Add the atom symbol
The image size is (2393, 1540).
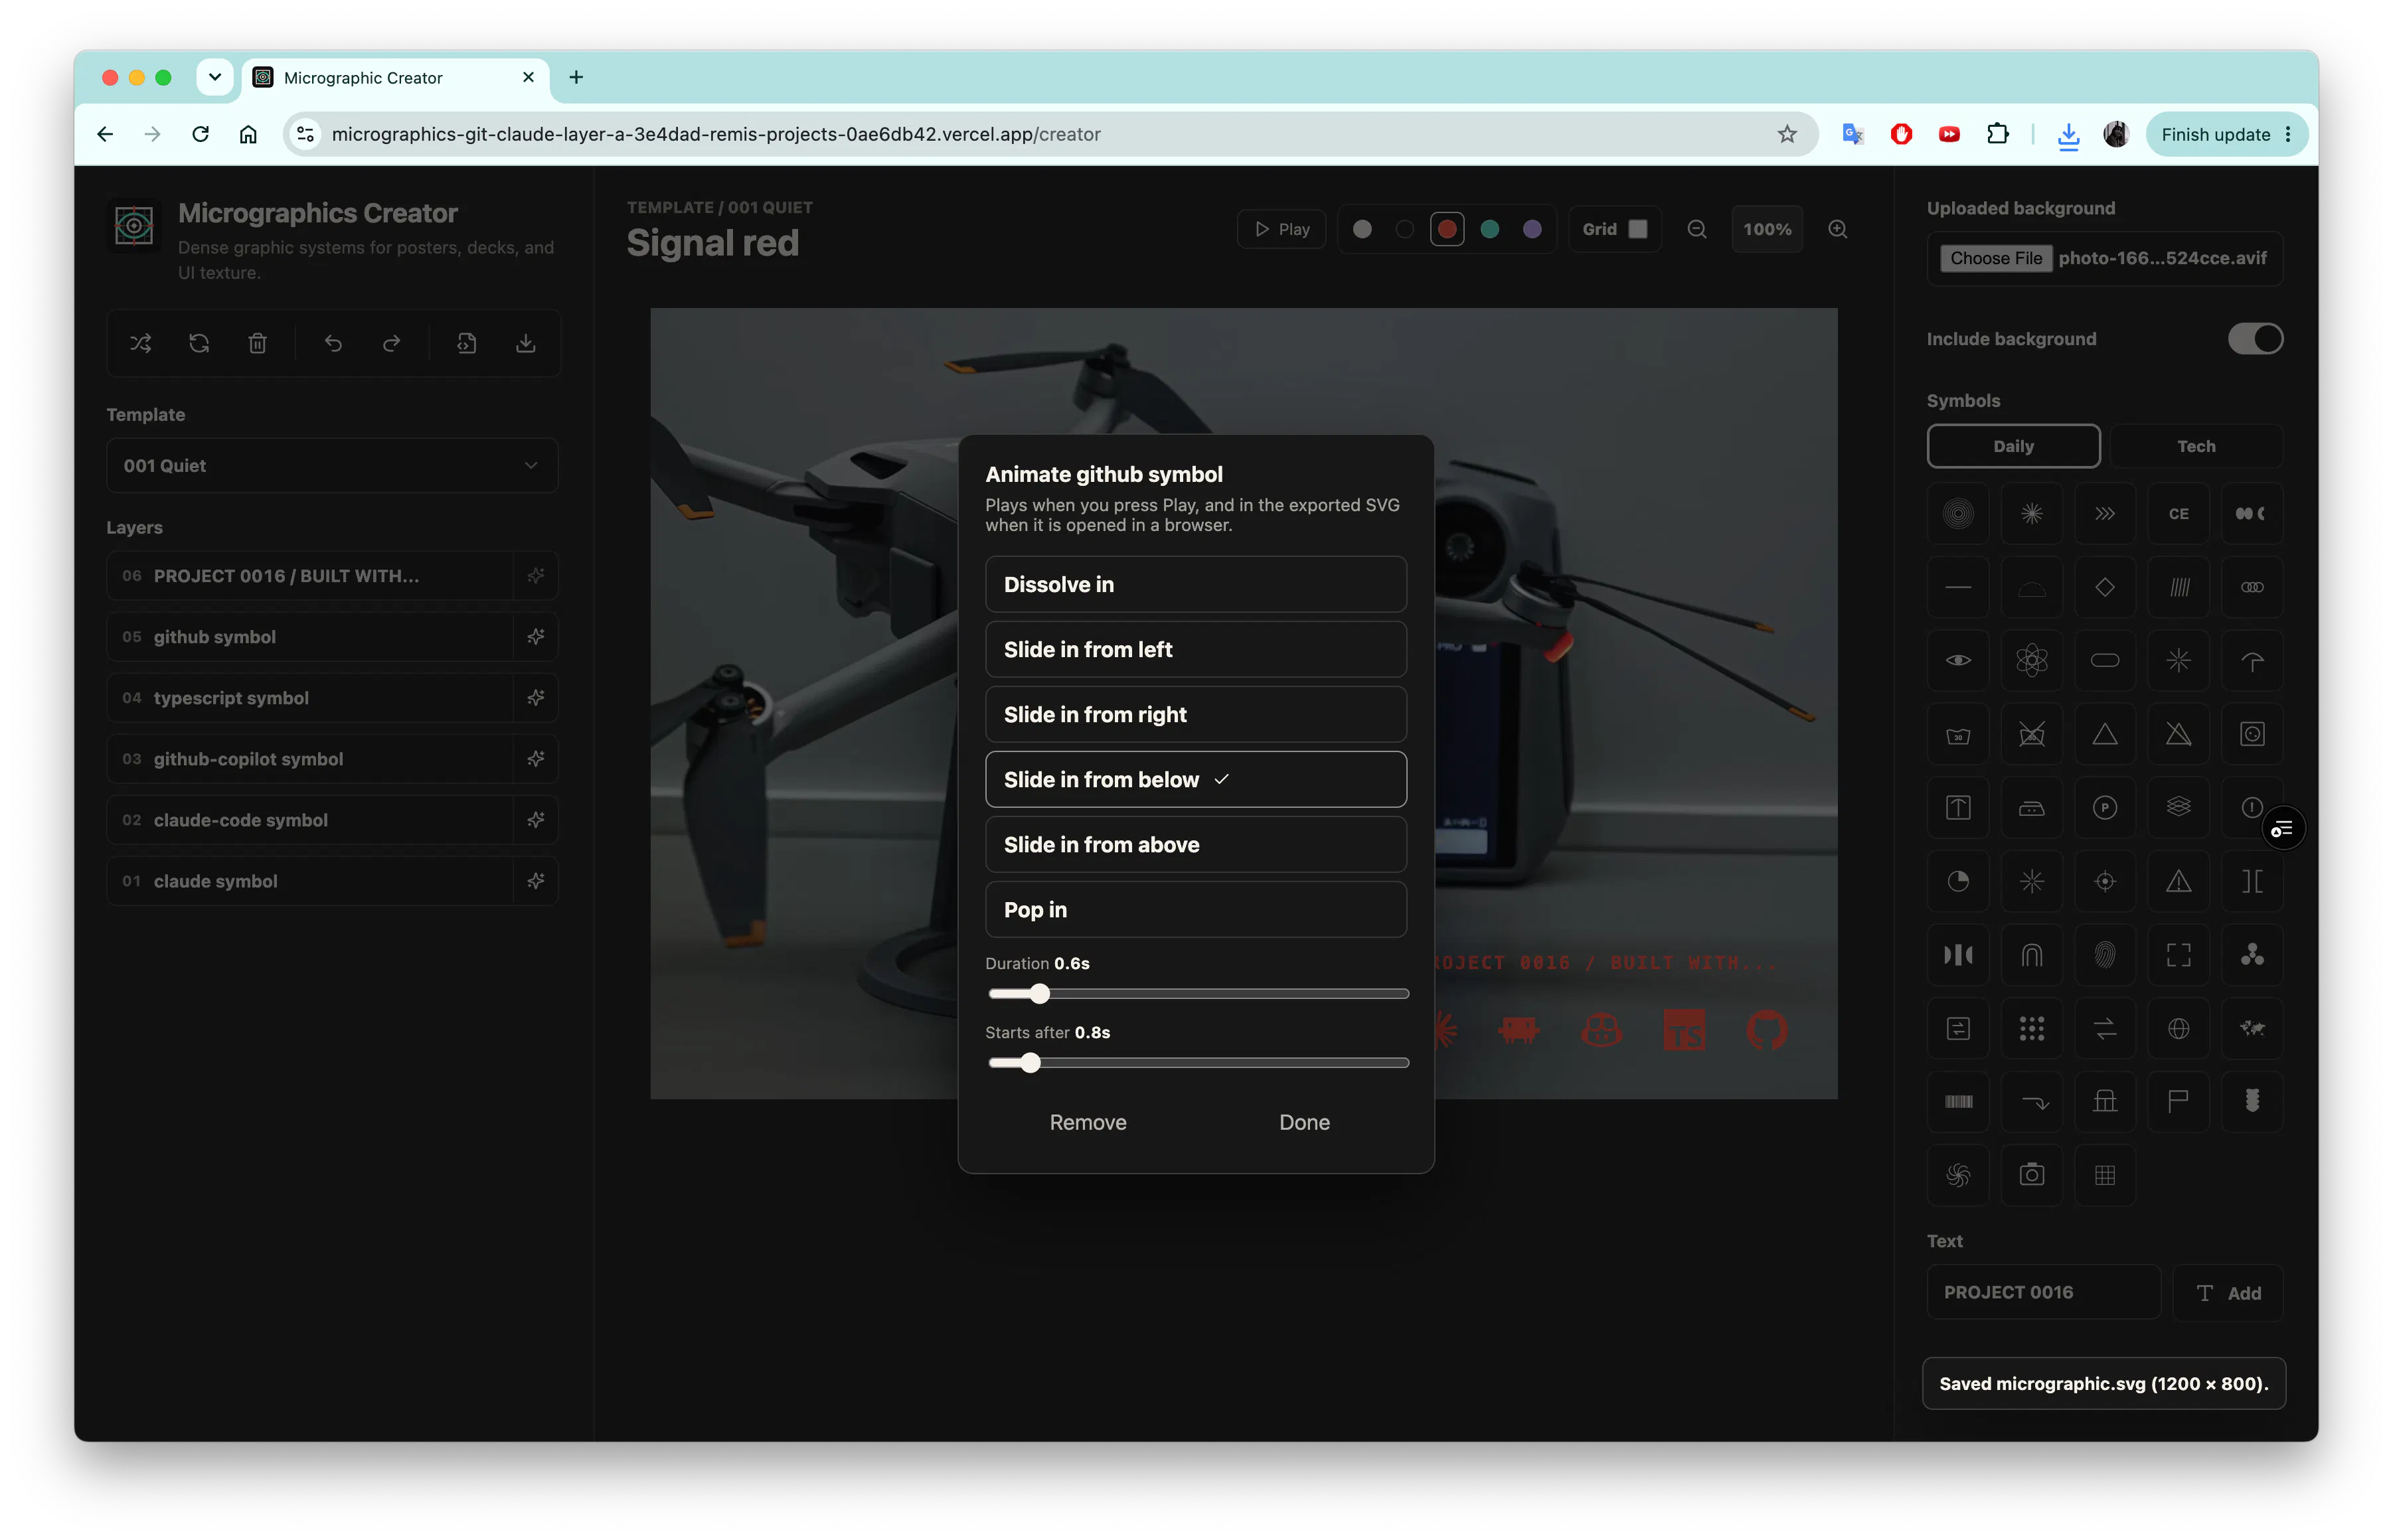click(x=2031, y=660)
